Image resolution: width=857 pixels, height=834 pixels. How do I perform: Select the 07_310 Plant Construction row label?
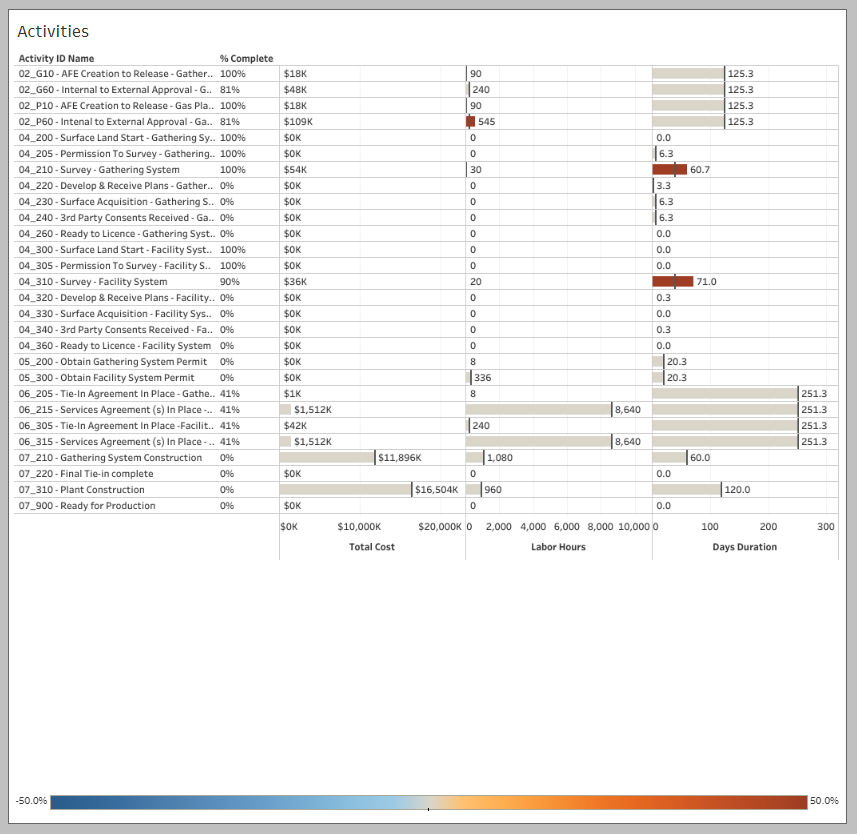tap(81, 490)
